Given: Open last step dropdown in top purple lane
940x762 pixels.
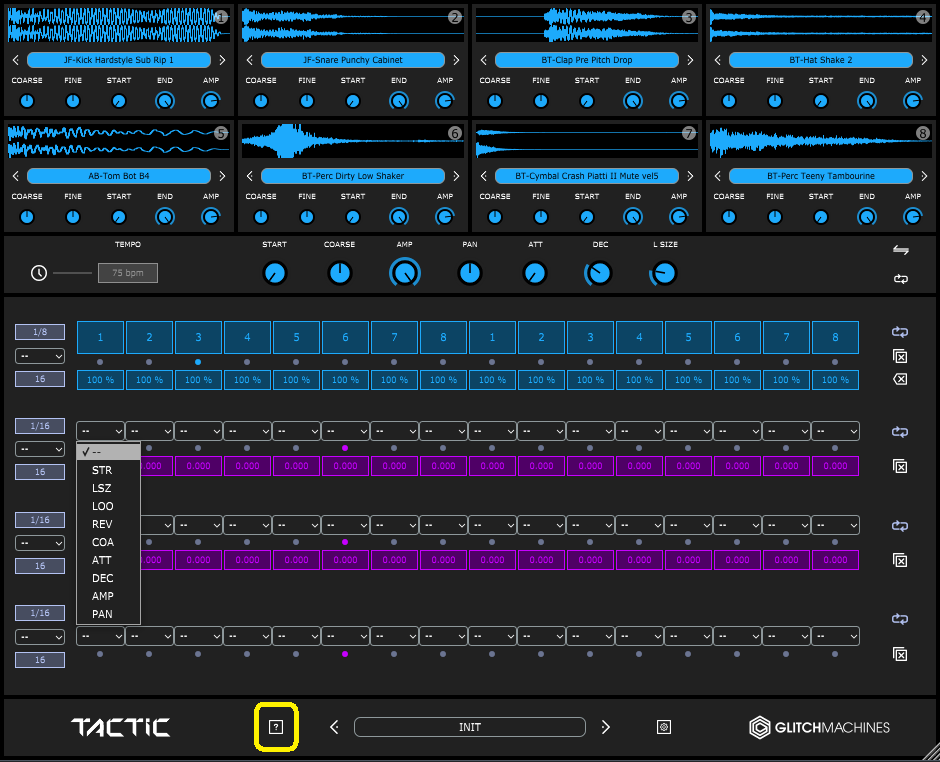Looking at the screenshot, I should click(x=835, y=431).
